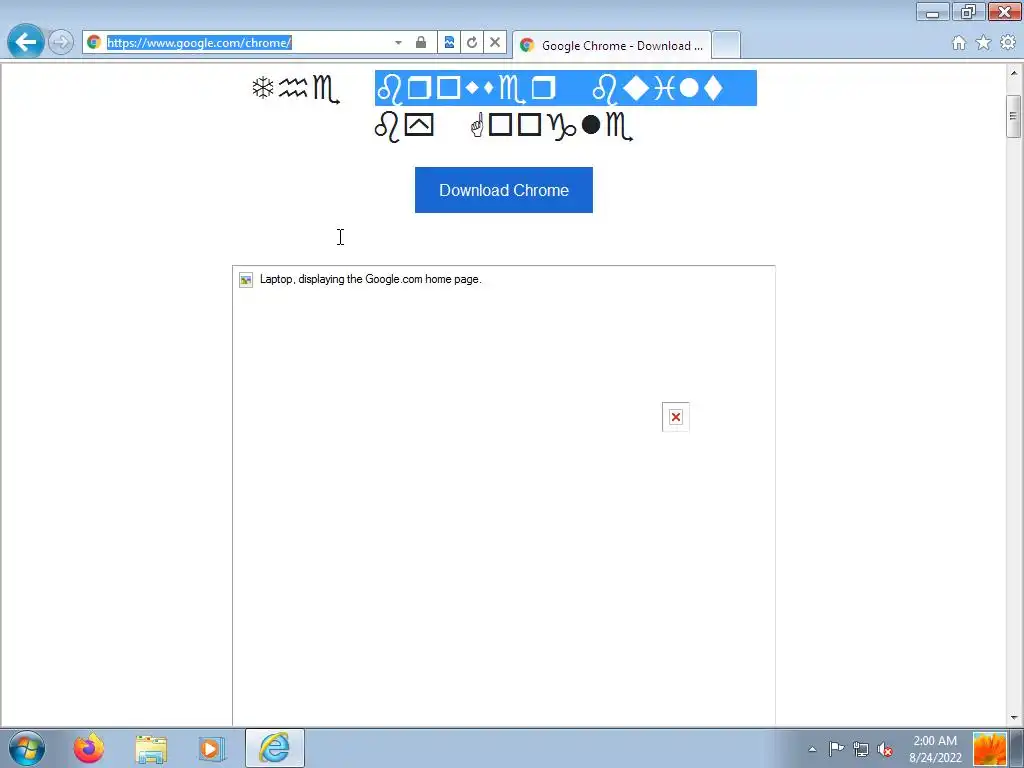Image resolution: width=1024 pixels, height=768 pixels.
Task: Click the flower icon in the tray
Action: click(990, 748)
